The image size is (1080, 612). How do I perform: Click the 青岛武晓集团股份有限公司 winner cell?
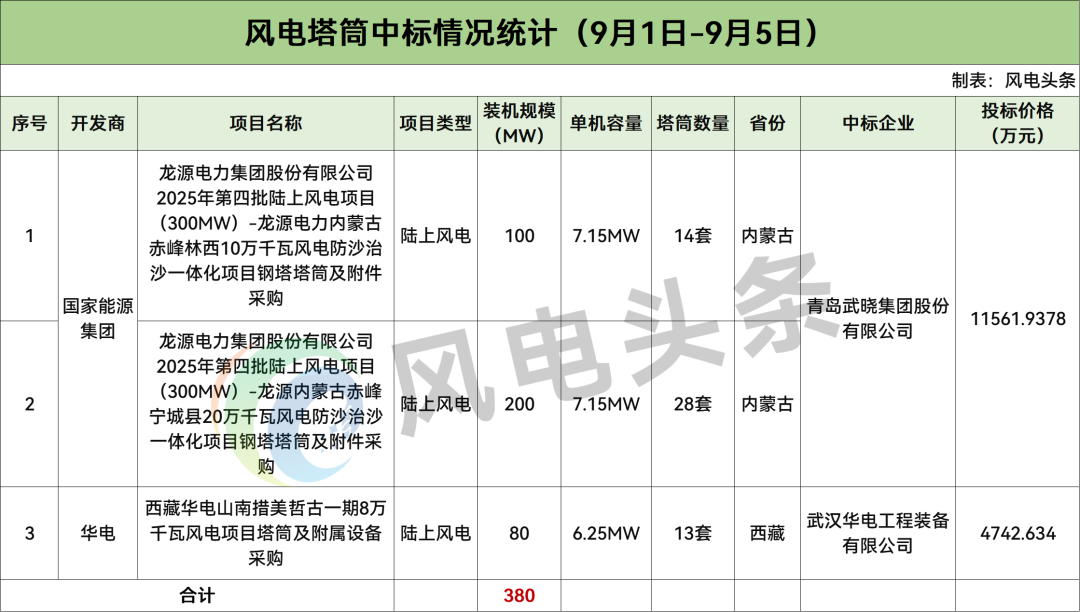pos(878,319)
